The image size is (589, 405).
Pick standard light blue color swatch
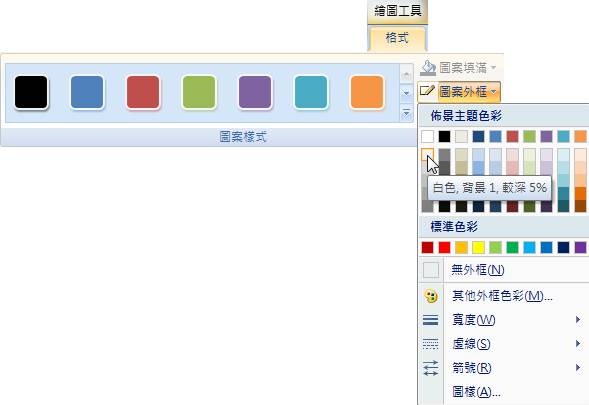tap(530, 248)
